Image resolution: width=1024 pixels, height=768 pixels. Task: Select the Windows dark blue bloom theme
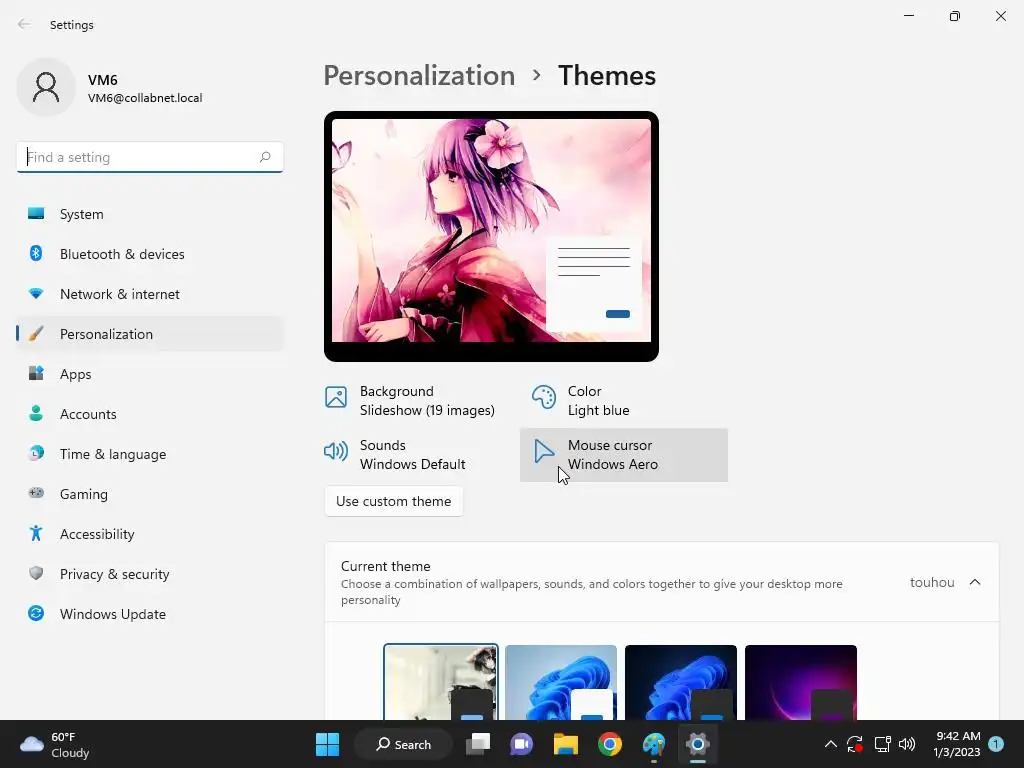[x=680, y=682]
